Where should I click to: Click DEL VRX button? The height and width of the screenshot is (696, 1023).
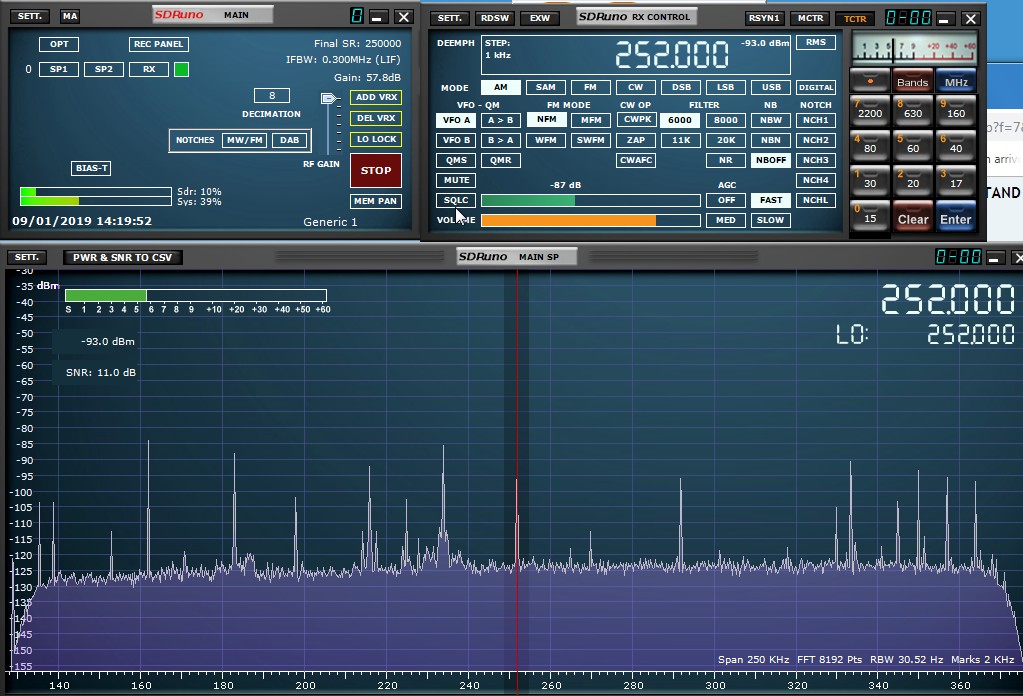pos(376,118)
